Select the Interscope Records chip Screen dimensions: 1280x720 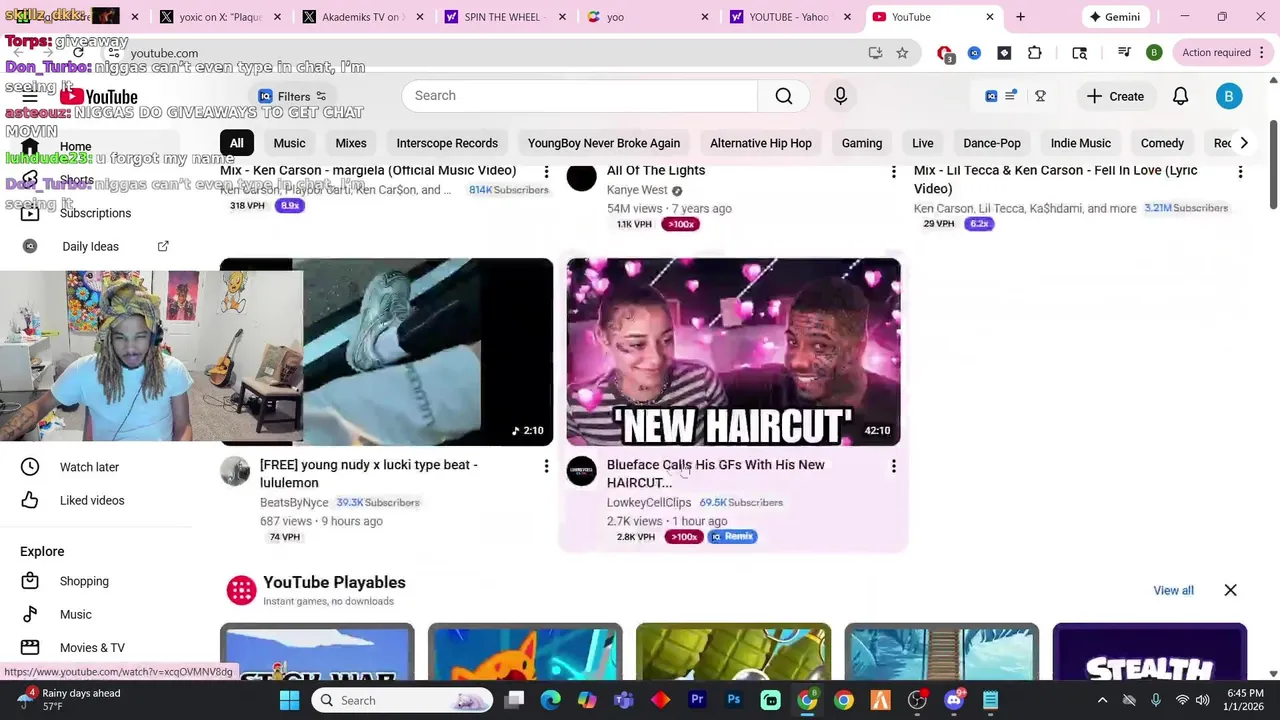tap(447, 143)
